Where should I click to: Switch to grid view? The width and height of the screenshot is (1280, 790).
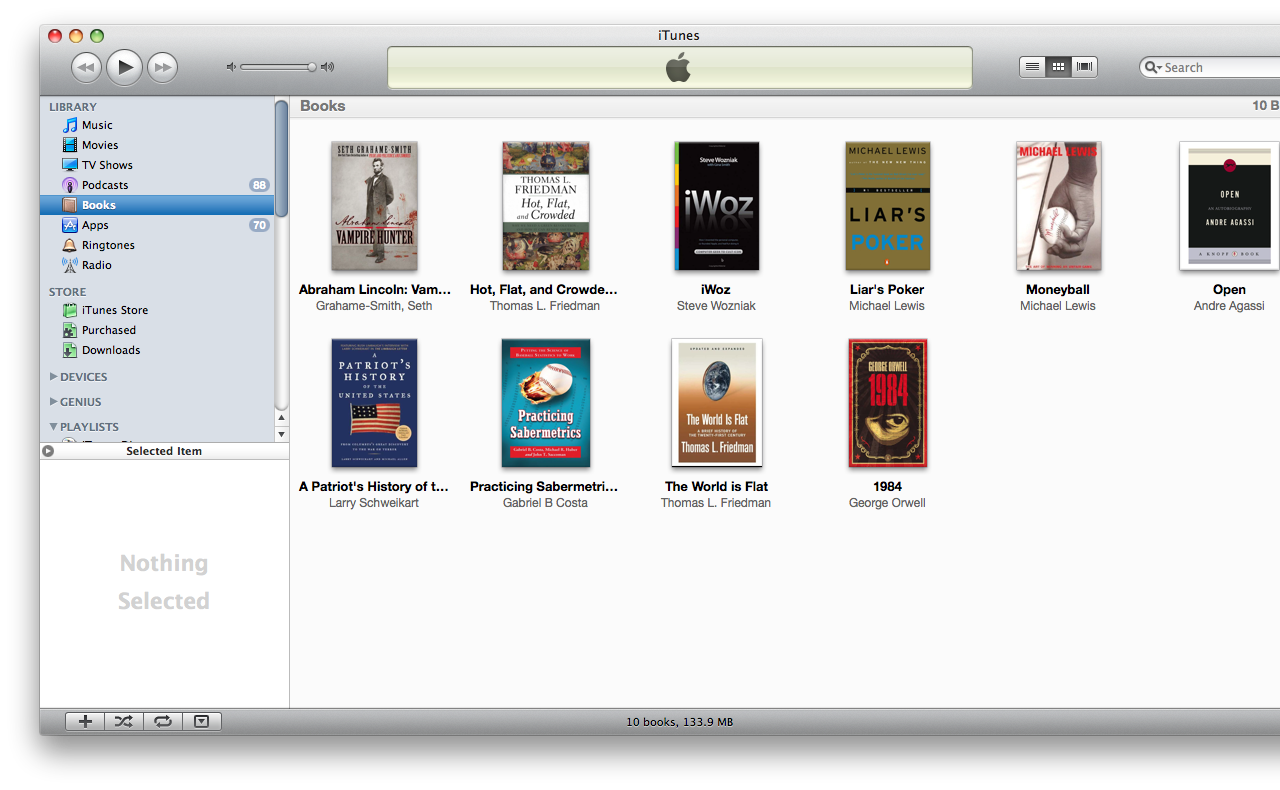point(1058,67)
